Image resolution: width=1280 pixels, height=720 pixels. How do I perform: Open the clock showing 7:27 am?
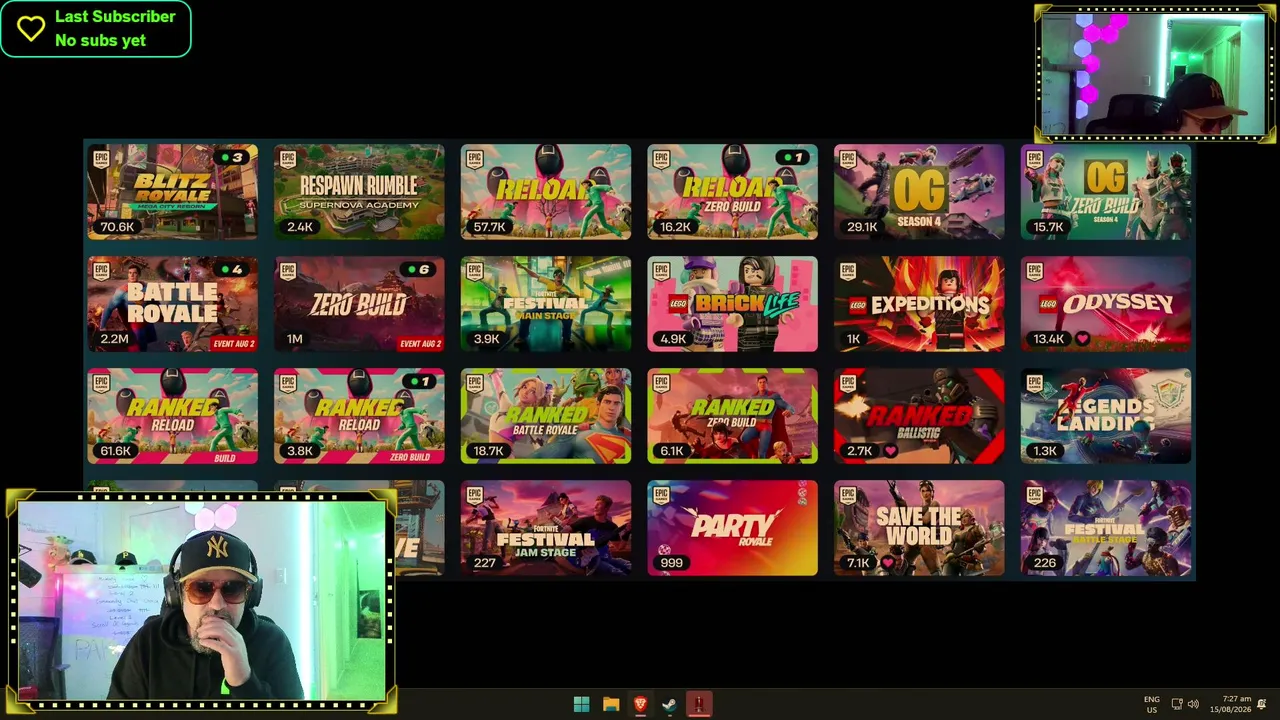[1231, 704]
